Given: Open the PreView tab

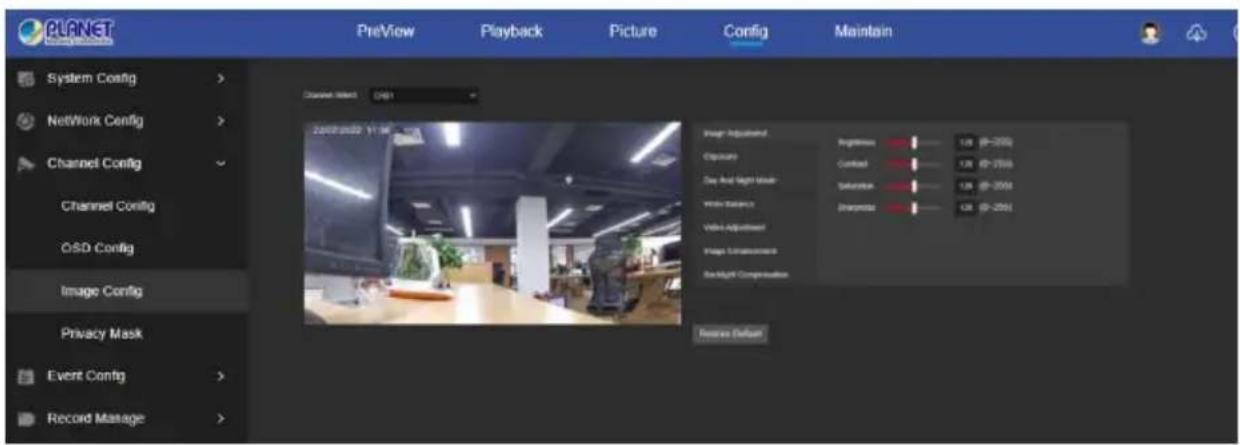Looking at the screenshot, I should 385,32.
